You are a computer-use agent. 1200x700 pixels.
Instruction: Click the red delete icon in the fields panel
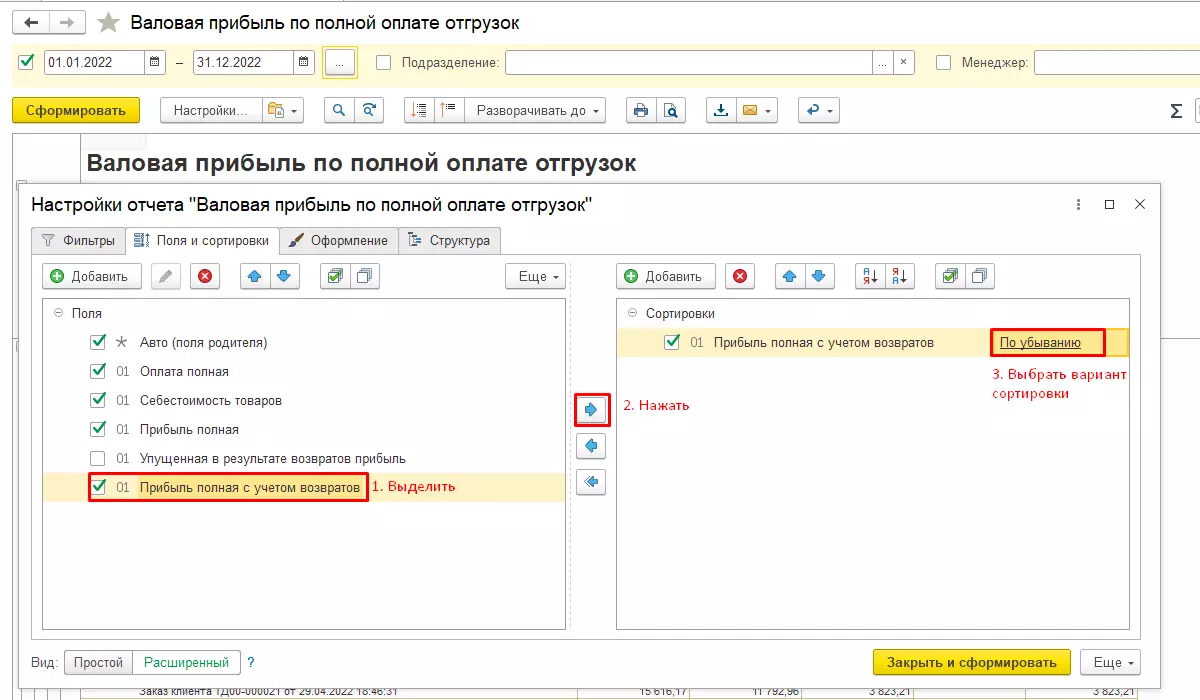tap(205, 276)
